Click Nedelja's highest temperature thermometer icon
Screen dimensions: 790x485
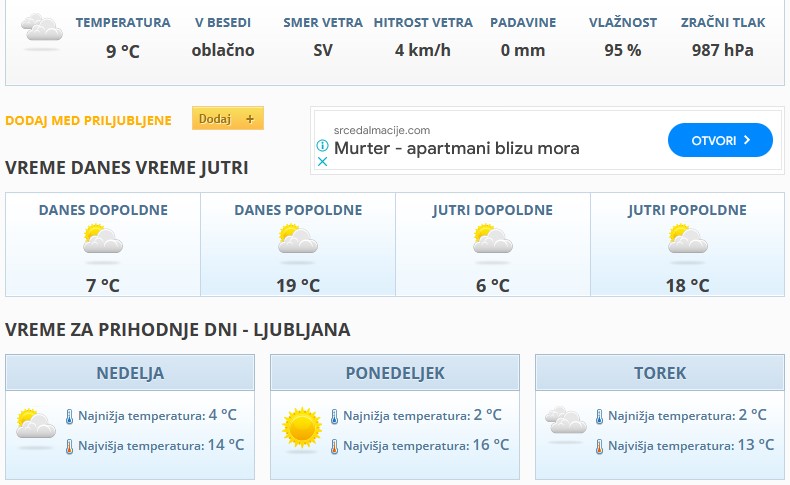point(69,446)
